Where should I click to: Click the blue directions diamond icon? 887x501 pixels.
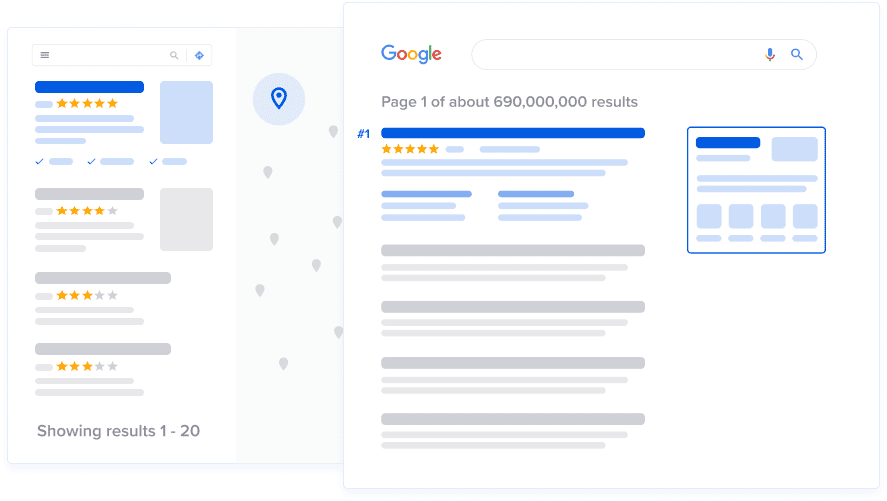[x=199, y=55]
